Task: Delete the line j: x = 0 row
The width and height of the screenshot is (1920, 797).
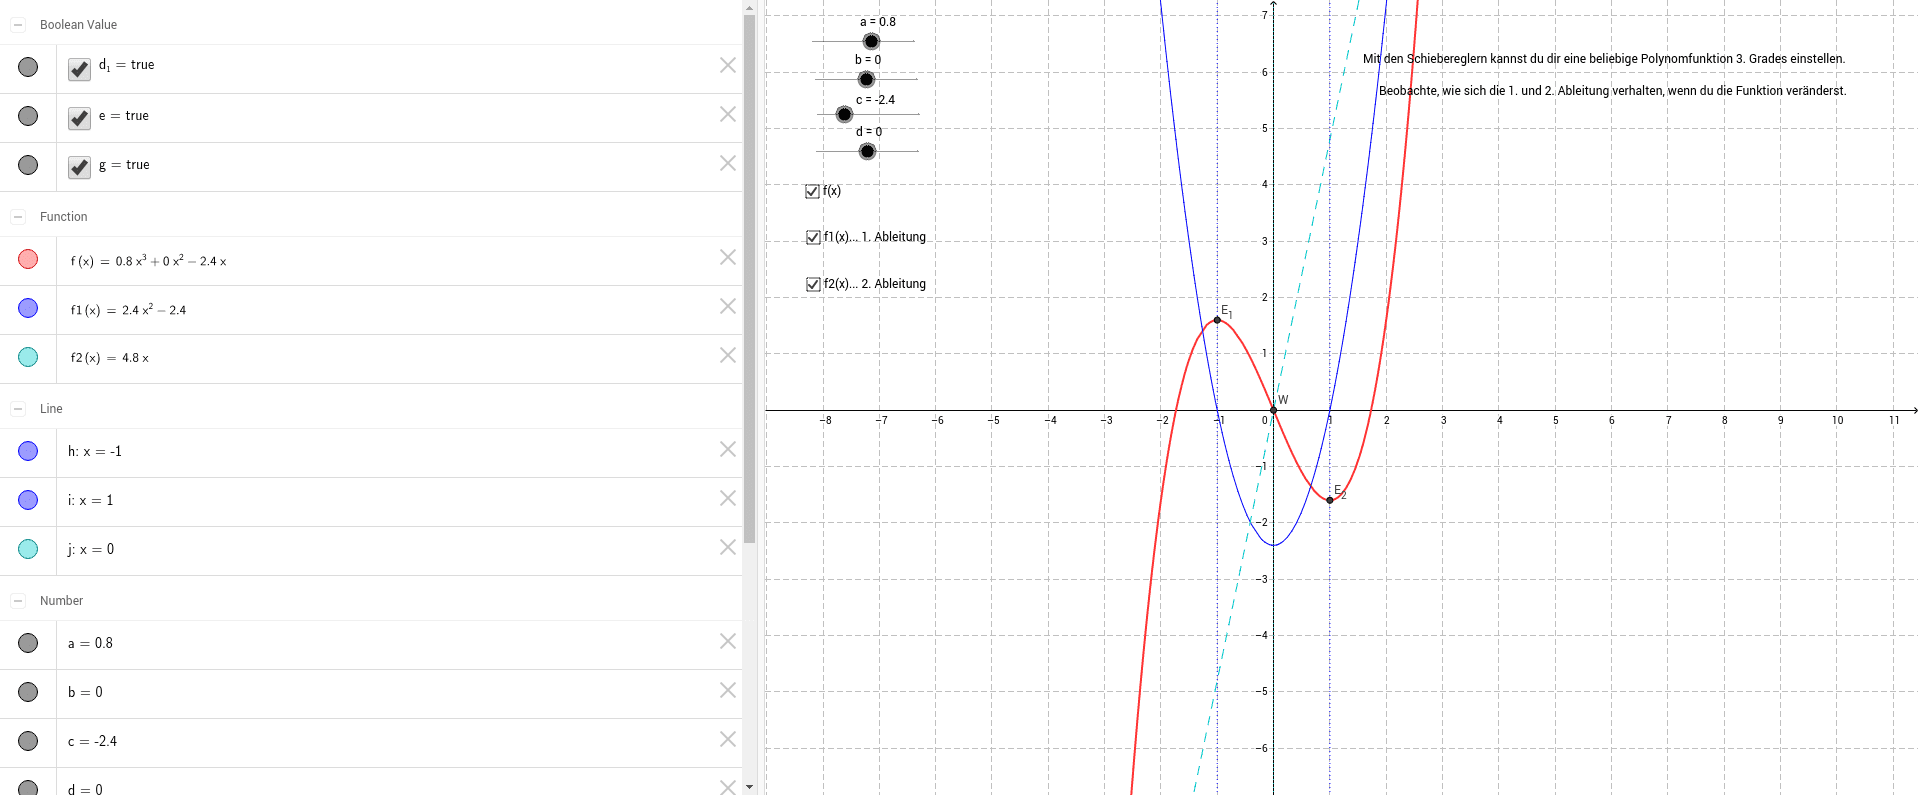Action: coord(728,547)
